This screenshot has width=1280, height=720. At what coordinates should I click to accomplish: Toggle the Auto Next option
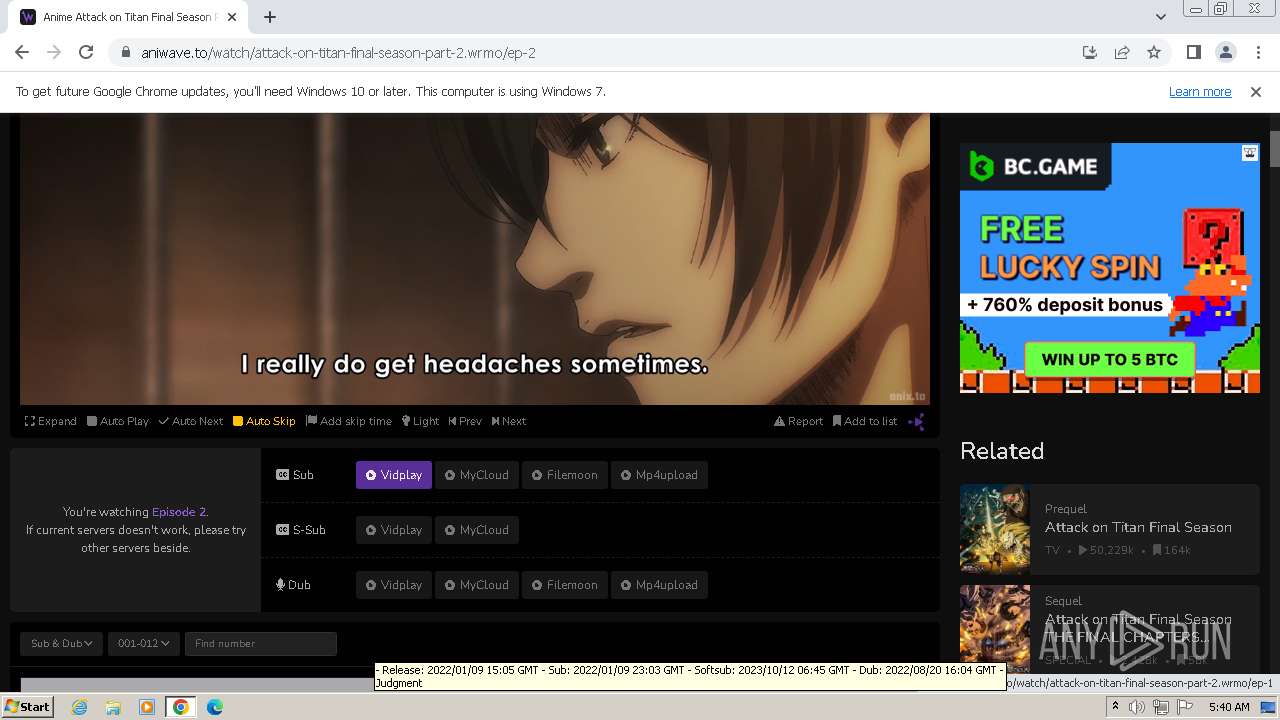[191, 421]
